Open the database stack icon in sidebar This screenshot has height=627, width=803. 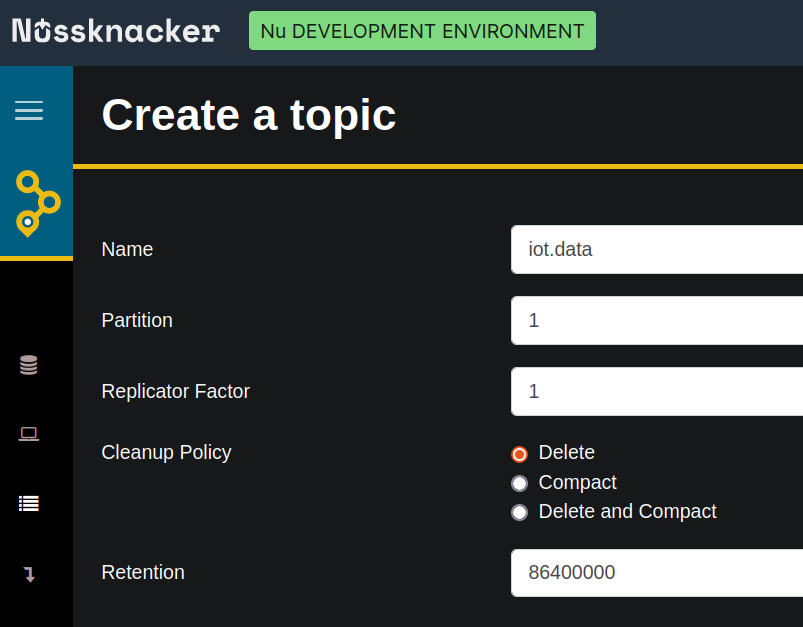pyautogui.click(x=29, y=365)
